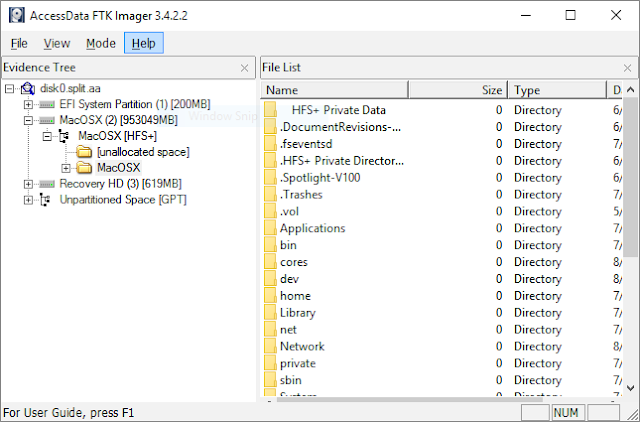Image resolution: width=640 pixels, height=422 pixels.
Task: Close the Evidence Tree pane
Action: click(x=245, y=68)
